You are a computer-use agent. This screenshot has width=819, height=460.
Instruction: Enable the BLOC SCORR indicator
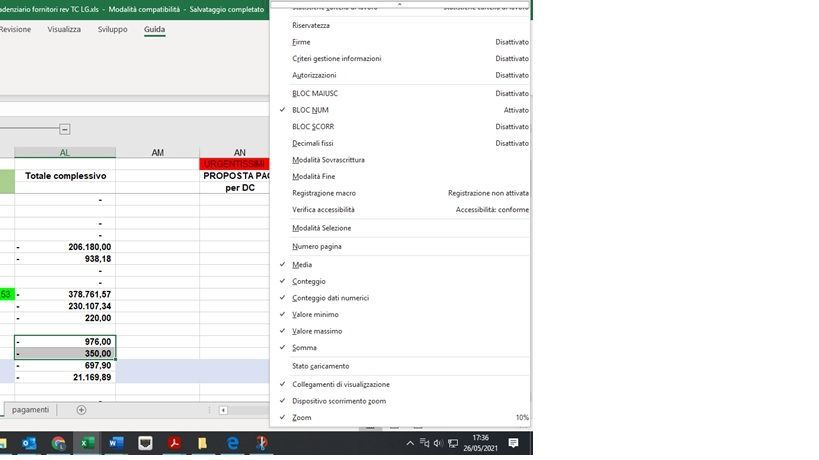400,127
